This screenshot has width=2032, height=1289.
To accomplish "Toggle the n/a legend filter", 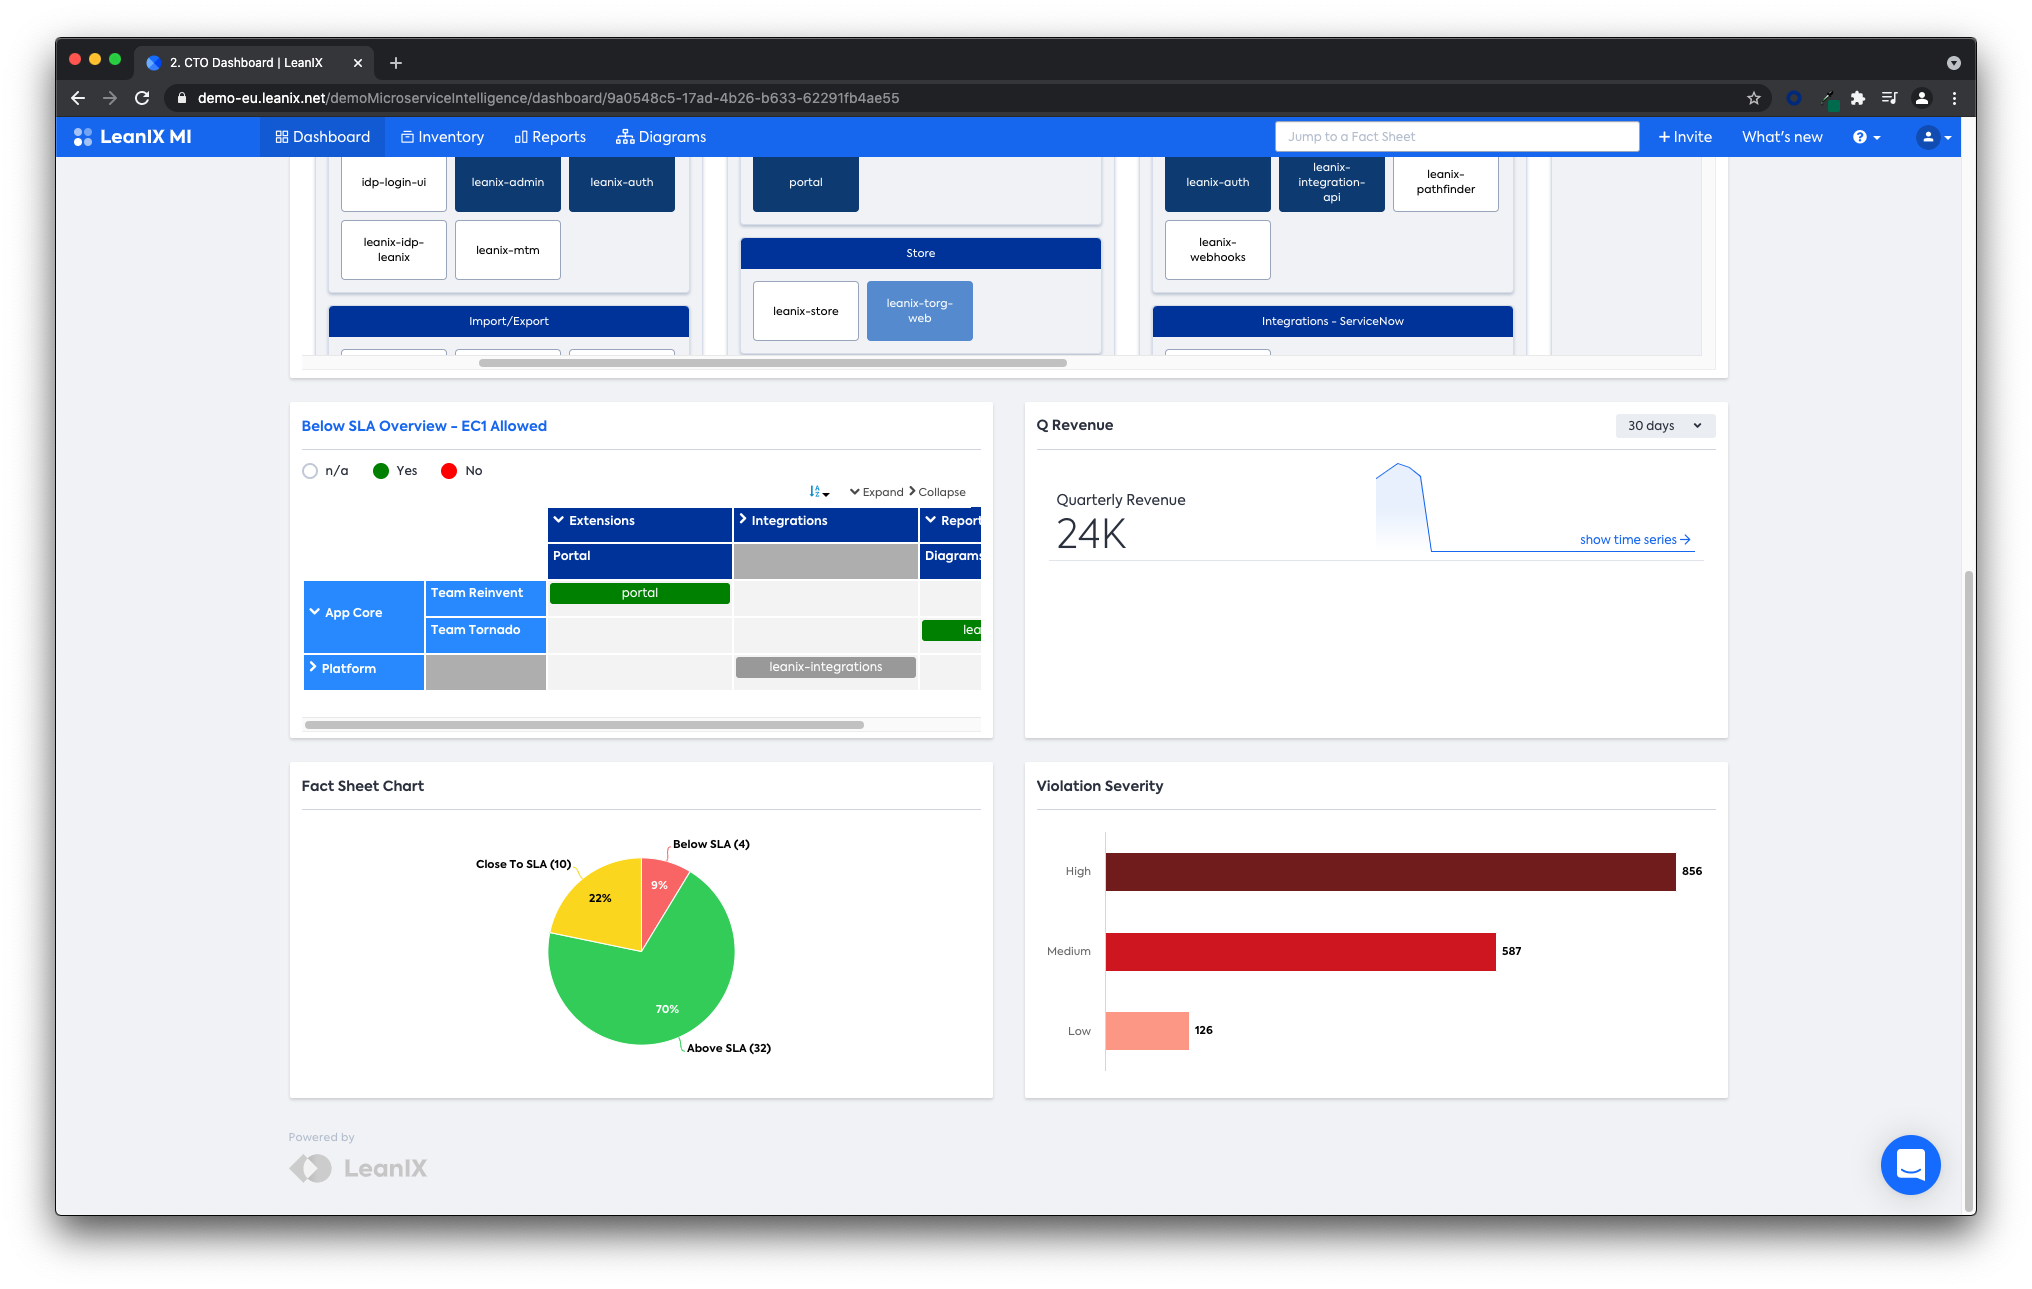I will [x=310, y=471].
